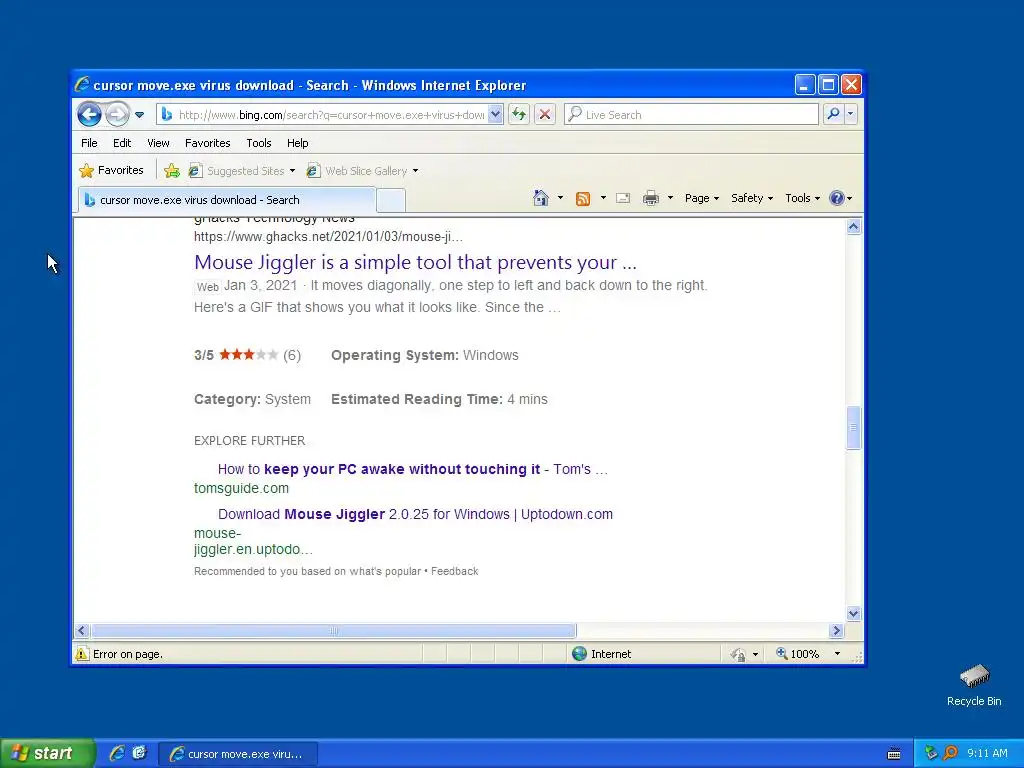The width and height of the screenshot is (1024, 768).
Task: Open the Tools command bar menu
Action: pos(802,198)
